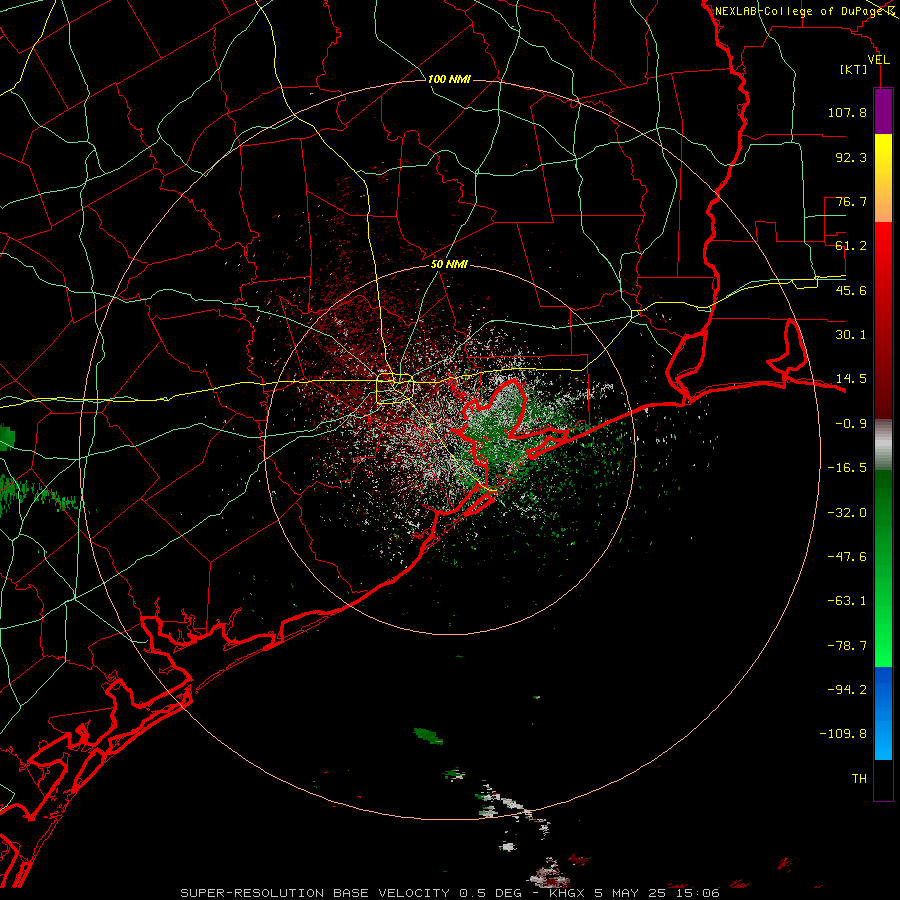Select the 14.5 legend value
Screen dimensions: 900x900
[x=851, y=379]
